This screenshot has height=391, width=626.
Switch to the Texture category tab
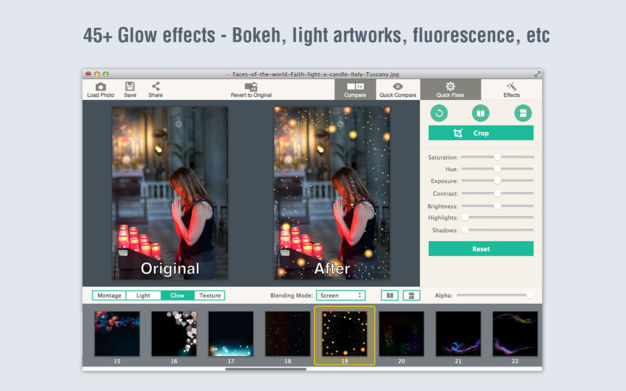pyautogui.click(x=210, y=296)
